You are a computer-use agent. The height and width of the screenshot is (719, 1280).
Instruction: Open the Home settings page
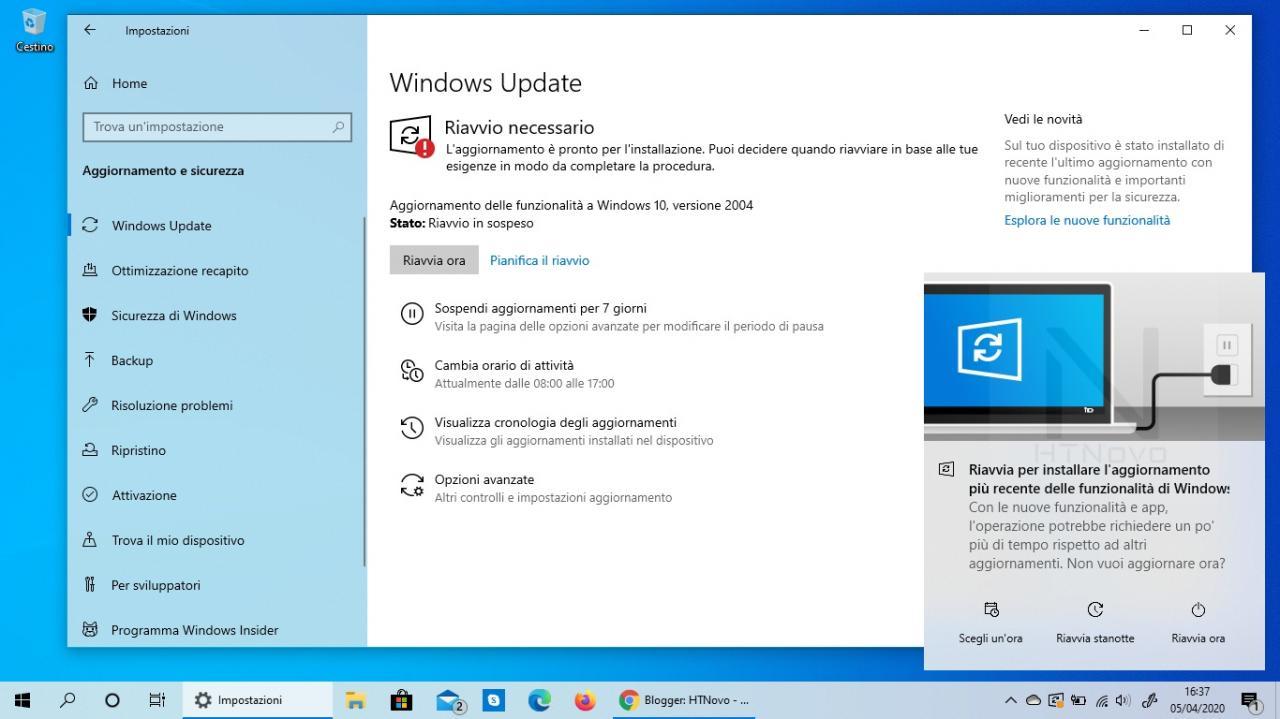[x=128, y=84]
